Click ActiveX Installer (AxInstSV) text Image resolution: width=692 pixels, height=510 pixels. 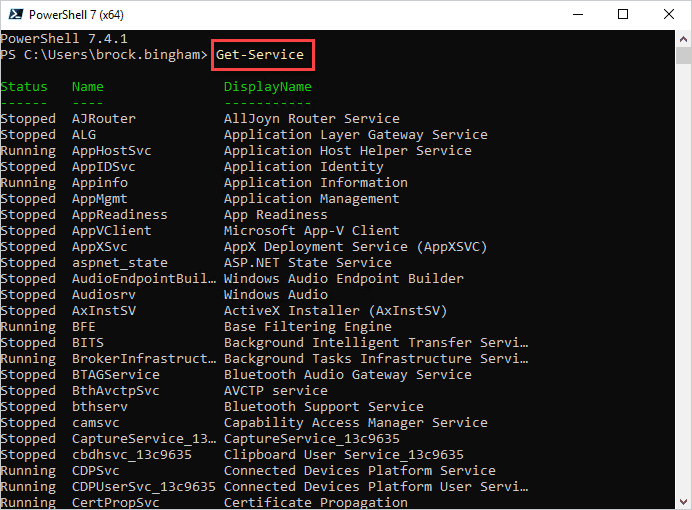tap(336, 311)
